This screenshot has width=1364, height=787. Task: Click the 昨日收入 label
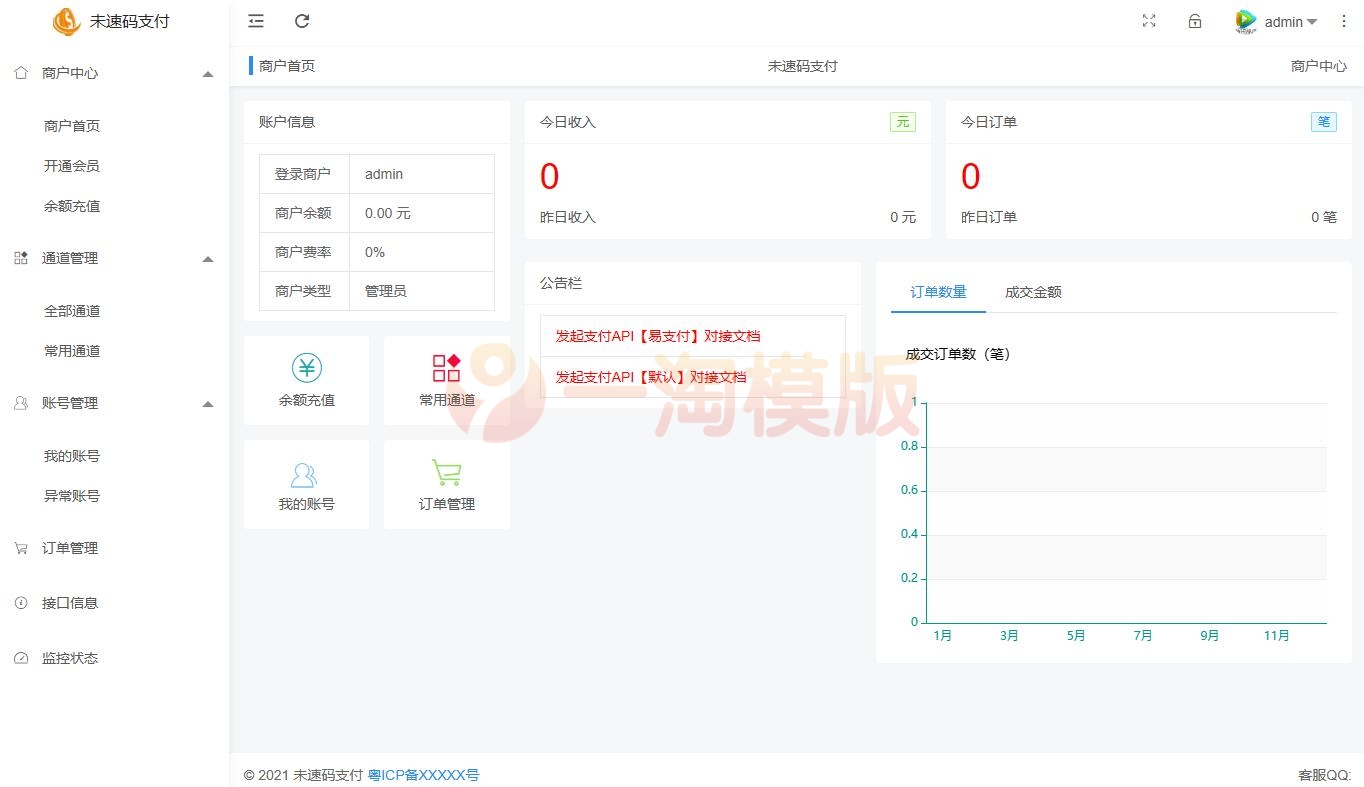(568, 217)
